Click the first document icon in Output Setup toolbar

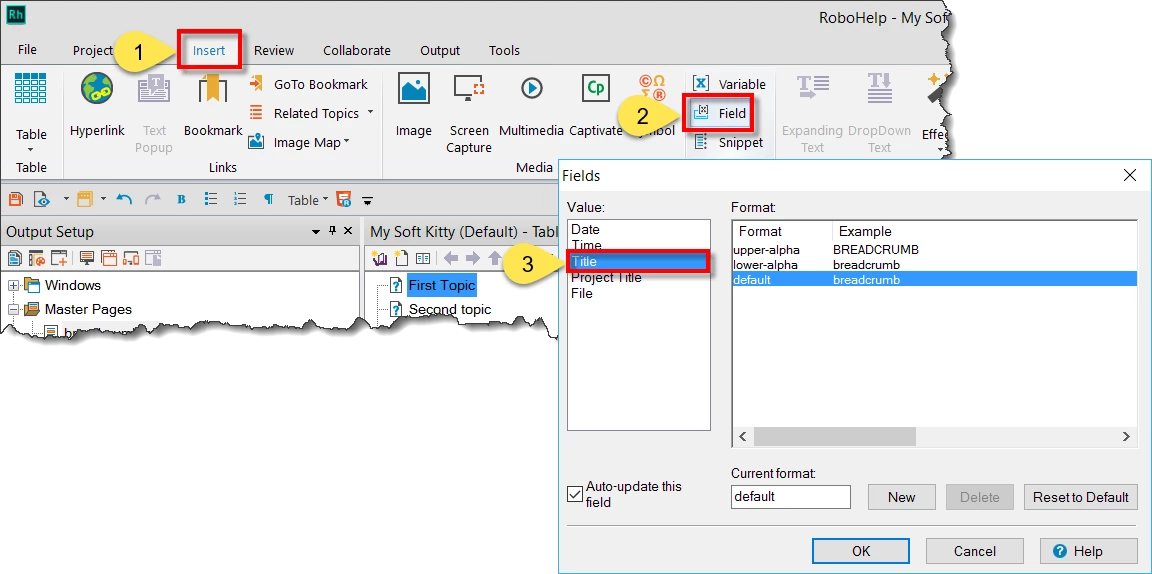coord(15,258)
